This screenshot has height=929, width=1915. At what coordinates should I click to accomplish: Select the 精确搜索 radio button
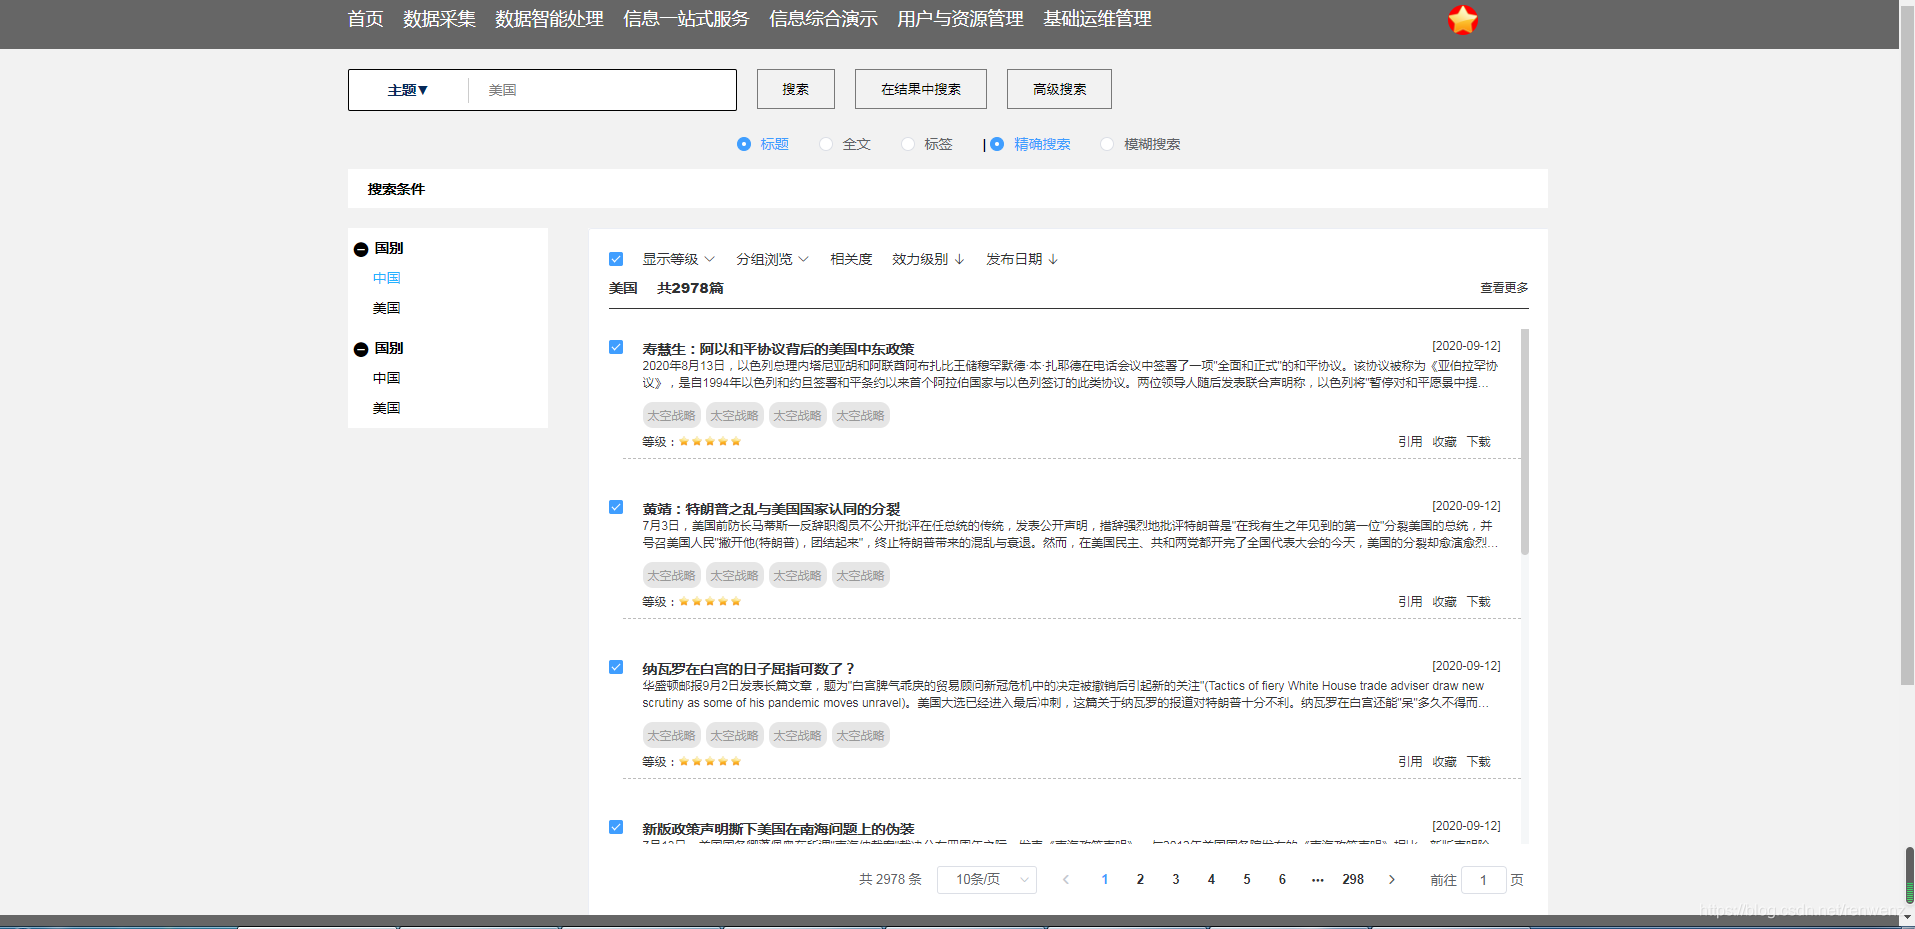[x=997, y=144]
